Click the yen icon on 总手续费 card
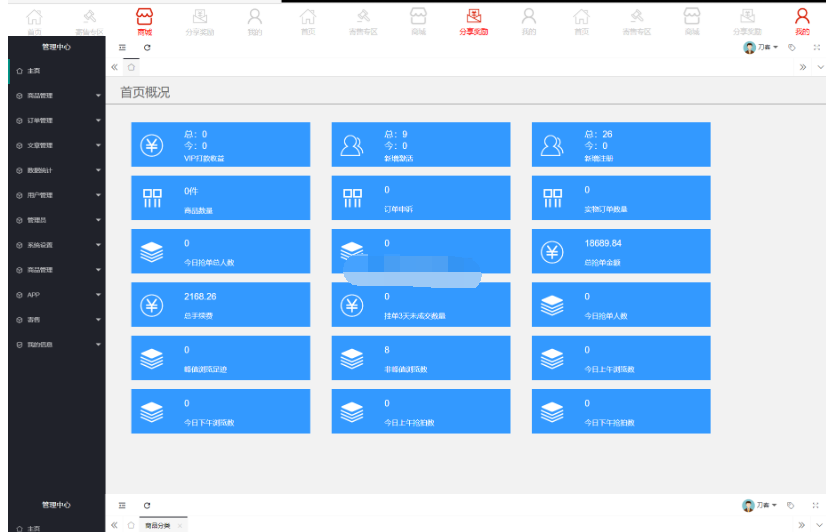 coord(152,305)
